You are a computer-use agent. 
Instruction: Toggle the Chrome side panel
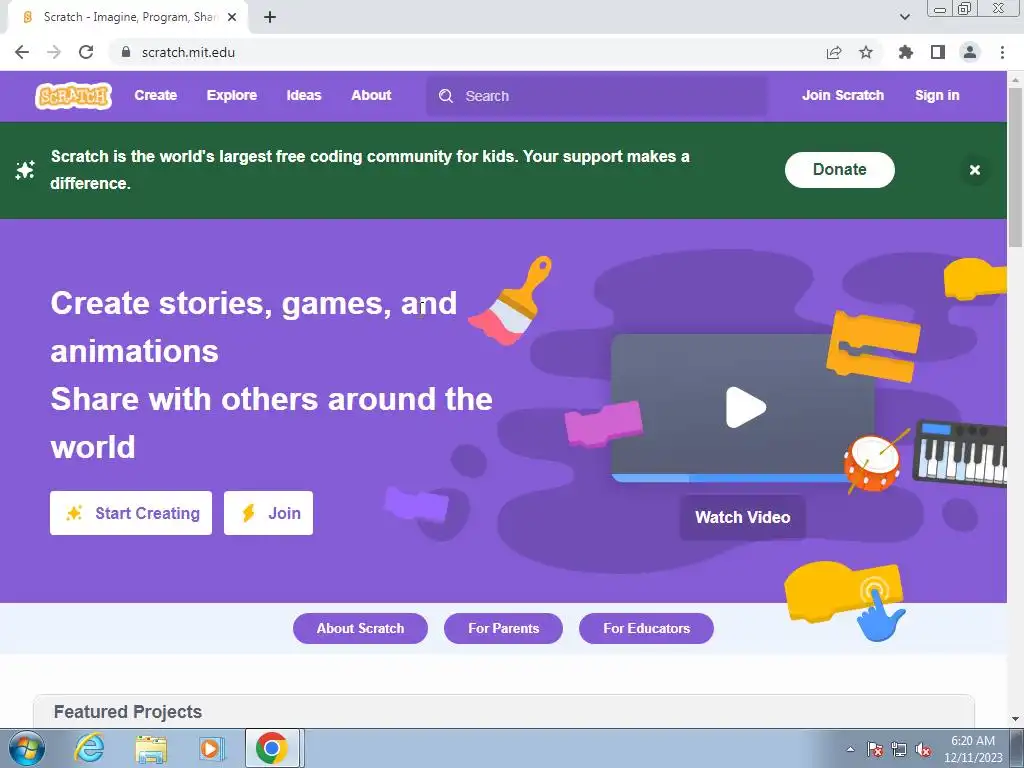pyautogui.click(x=938, y=52)
